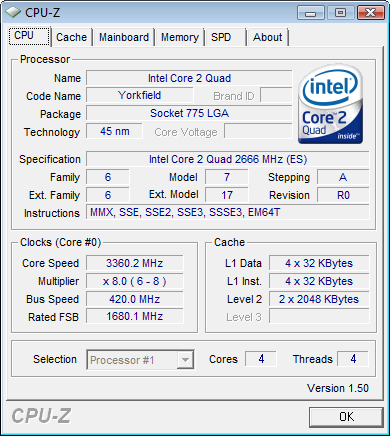Click the OK button
Screen dimensions: 390x436
tap(346, 417)
